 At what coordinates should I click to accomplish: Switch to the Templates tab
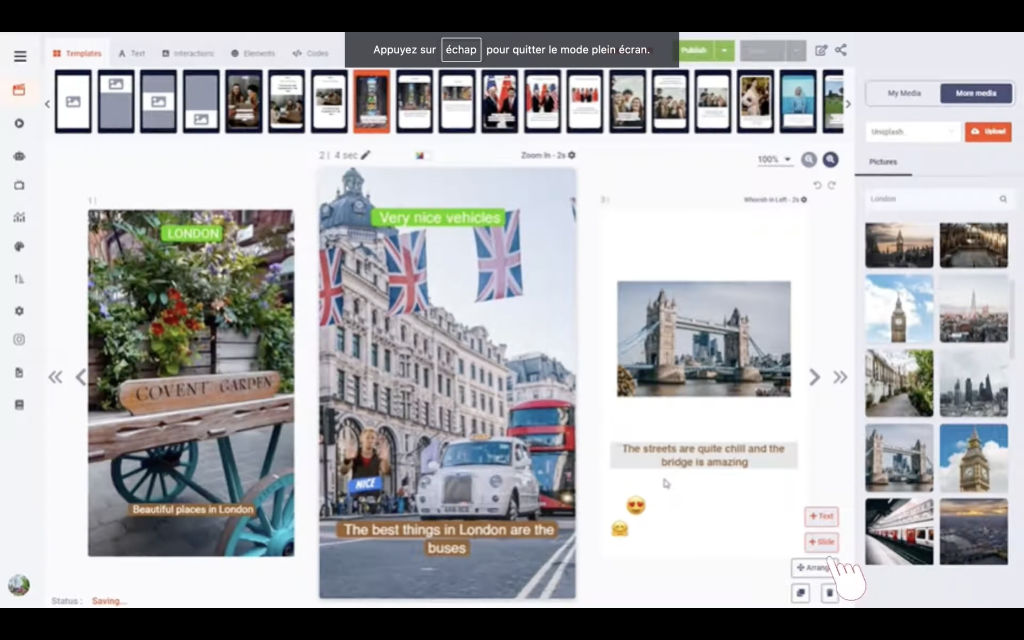[77, 54]
